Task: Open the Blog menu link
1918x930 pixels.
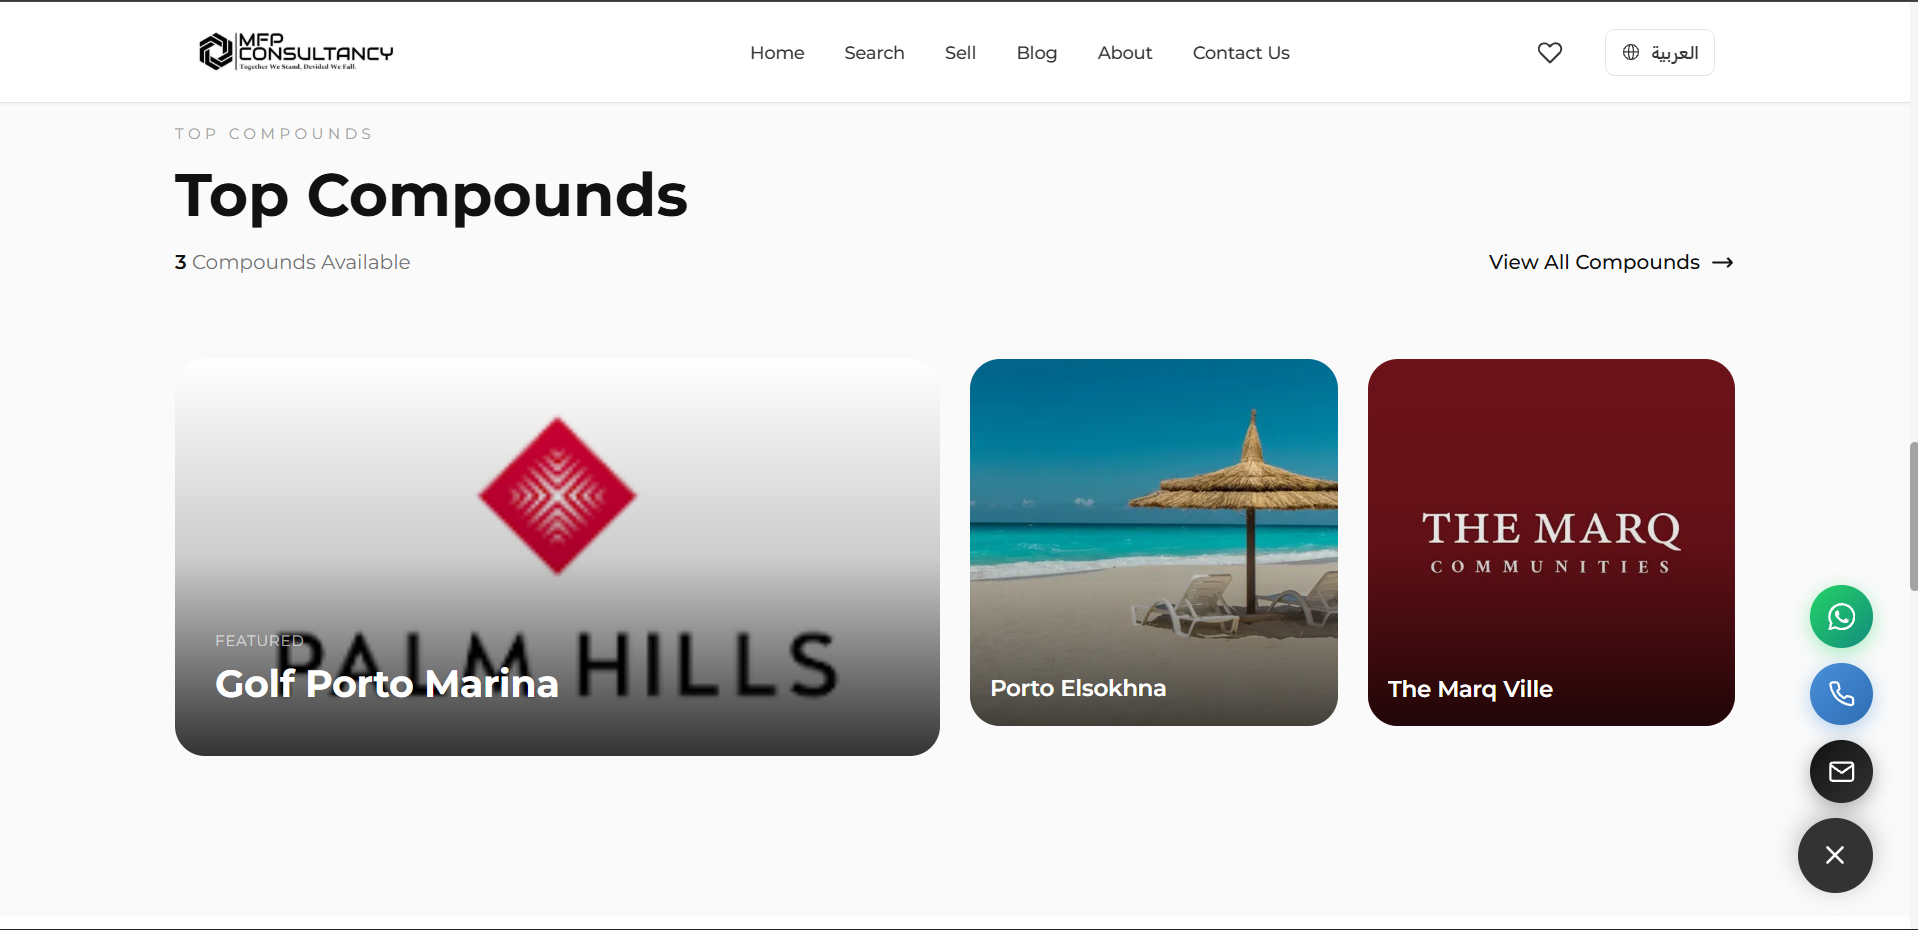Action: click(x=1037, y=53)
